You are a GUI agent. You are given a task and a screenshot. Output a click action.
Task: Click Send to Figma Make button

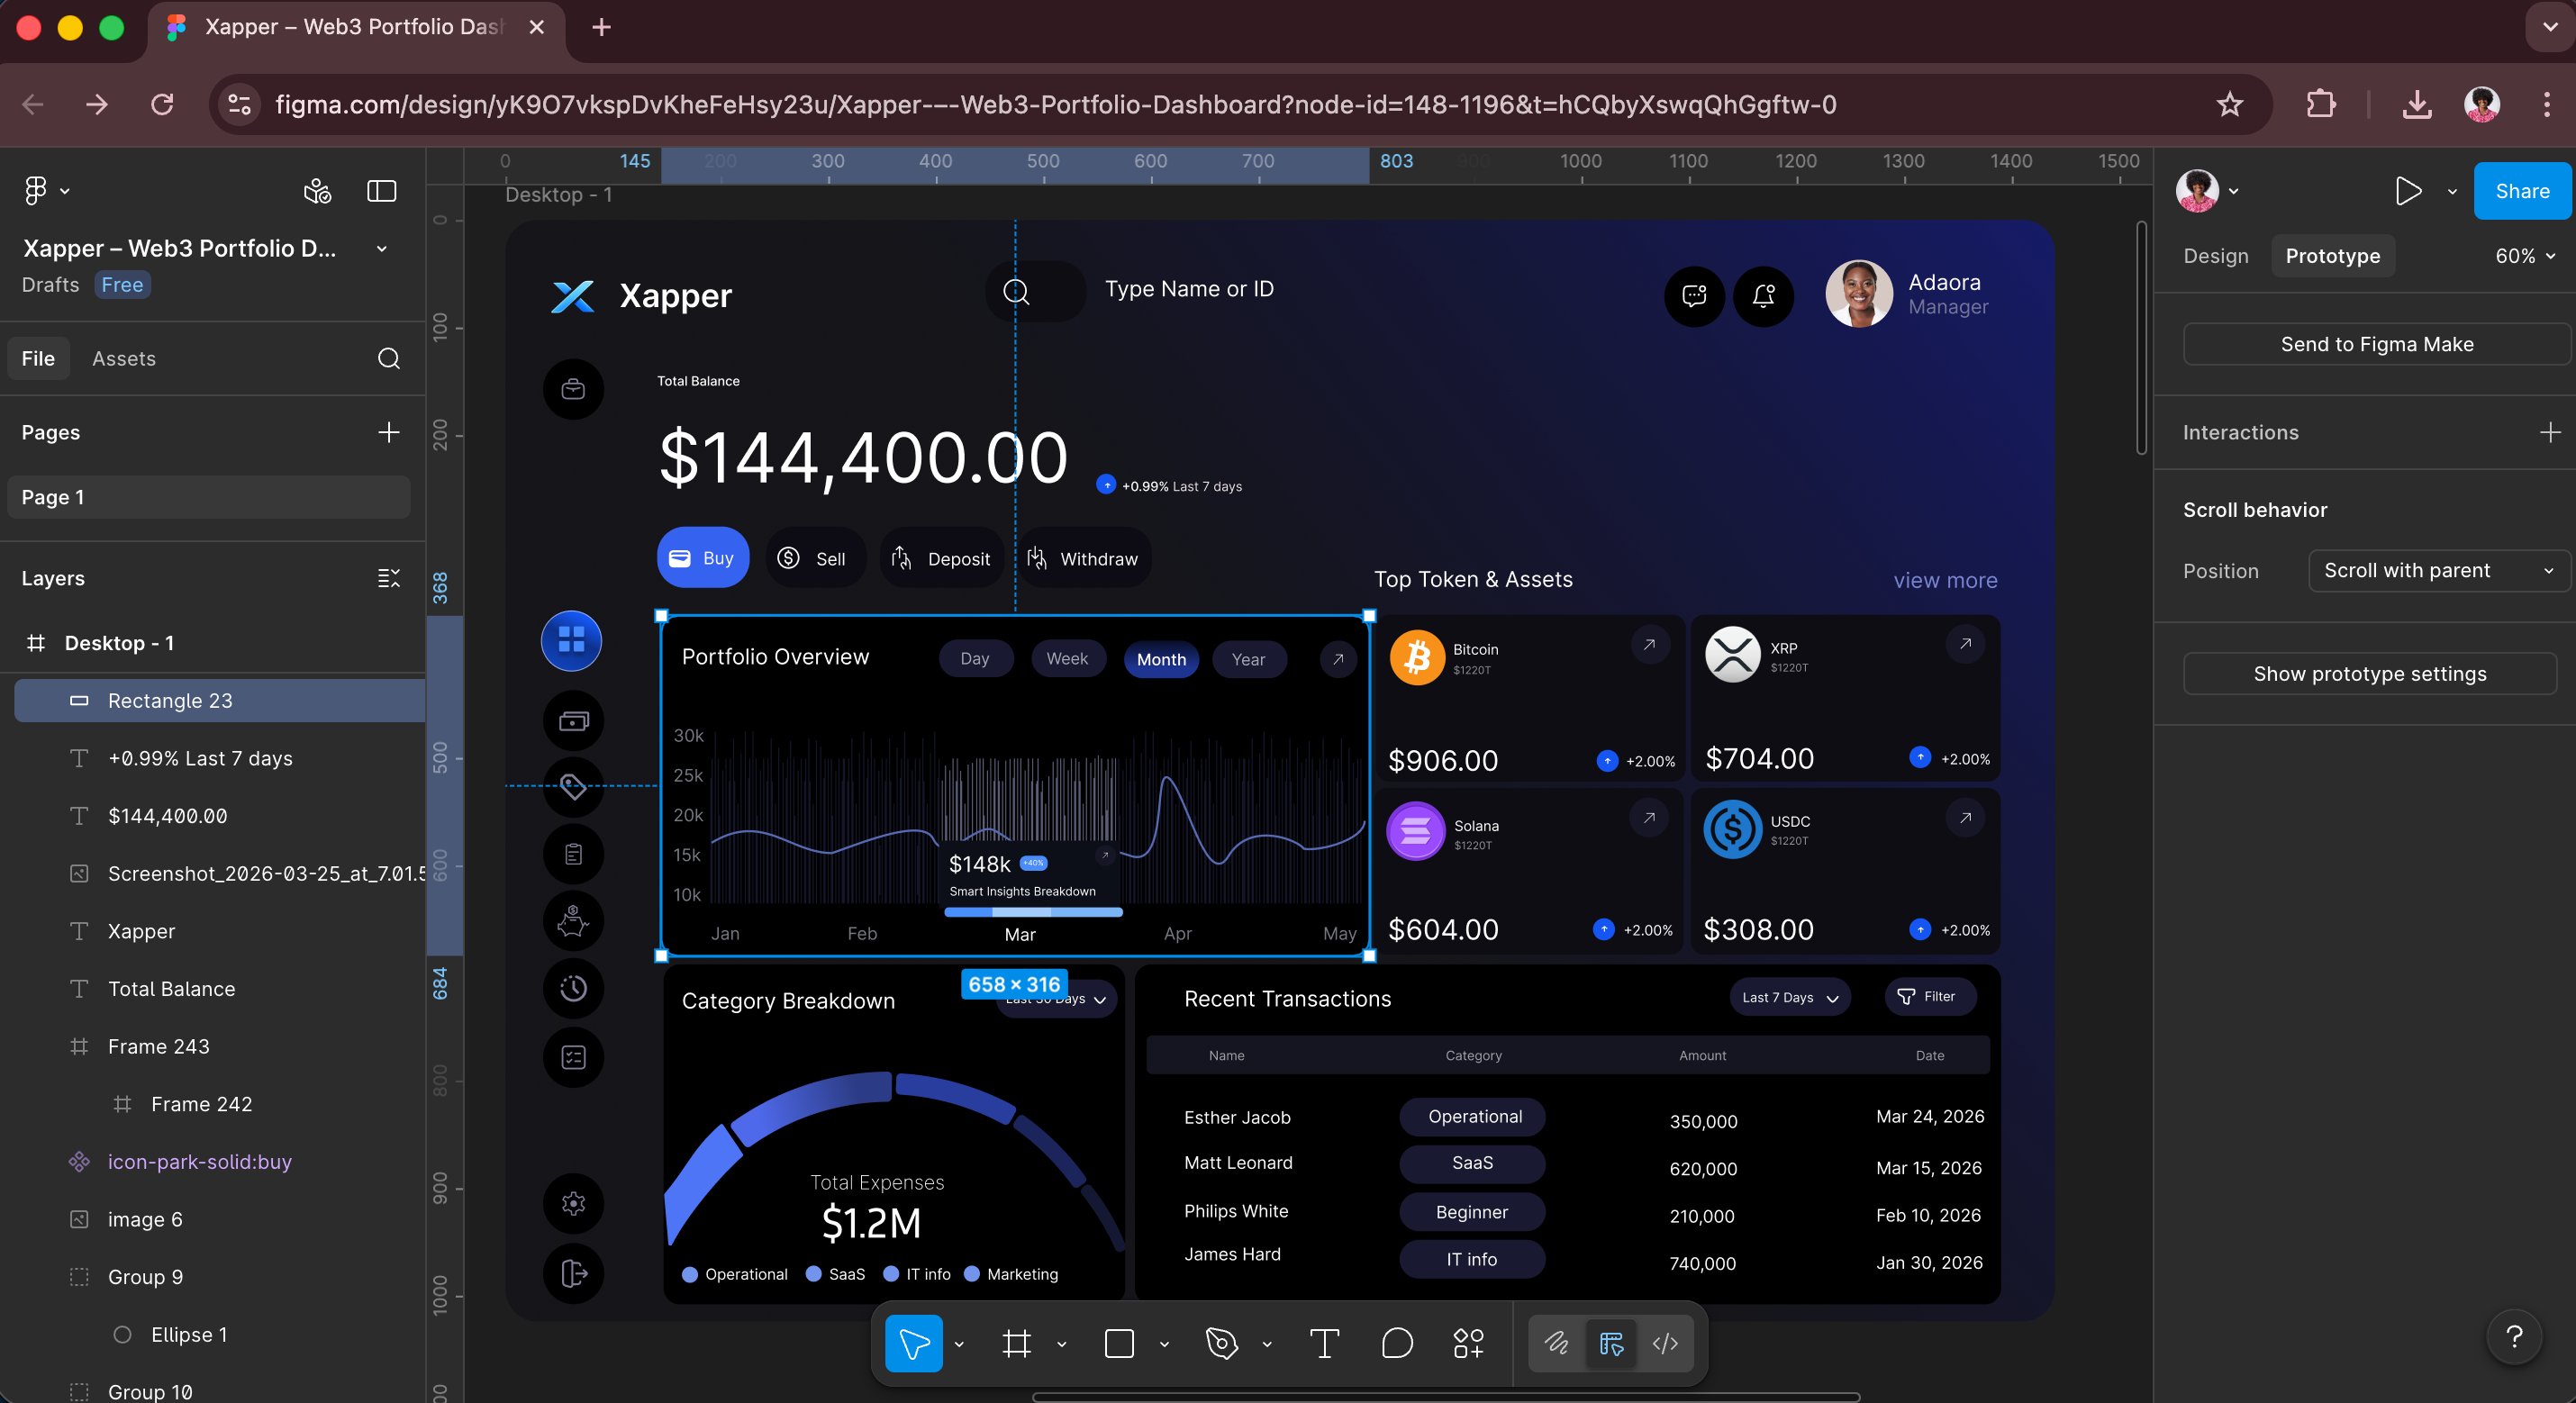coord(2376,344)
